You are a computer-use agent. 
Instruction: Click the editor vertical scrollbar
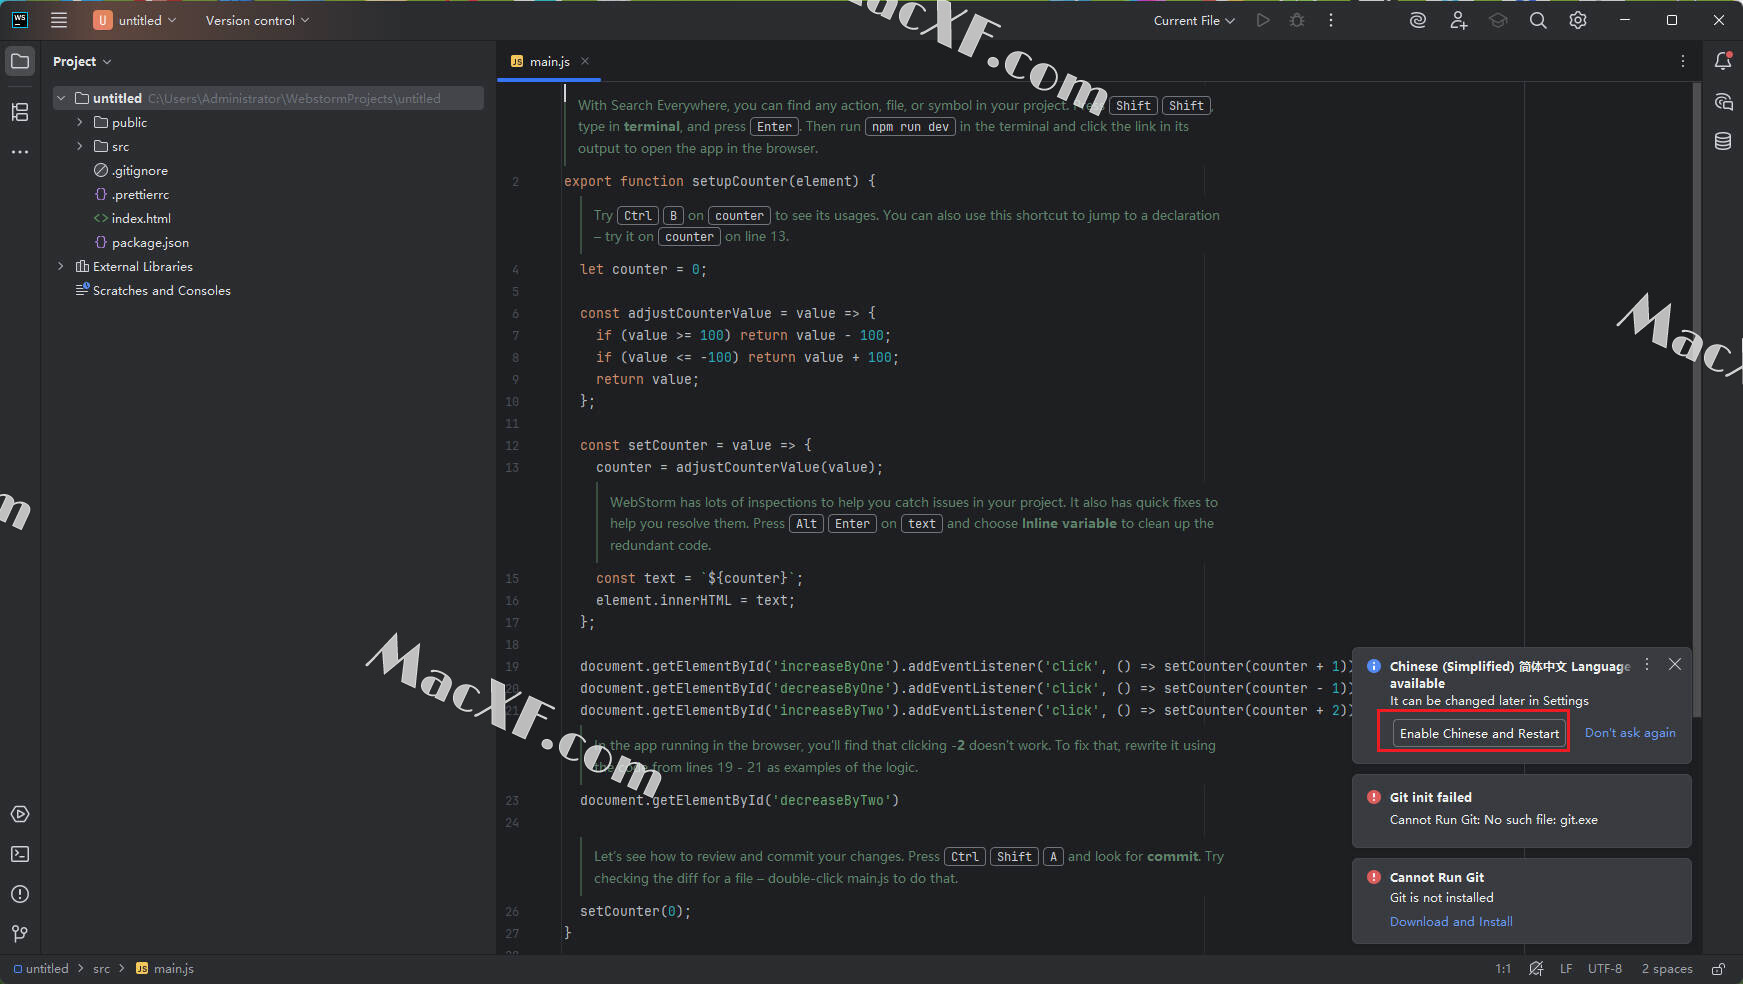(1696, 400)
